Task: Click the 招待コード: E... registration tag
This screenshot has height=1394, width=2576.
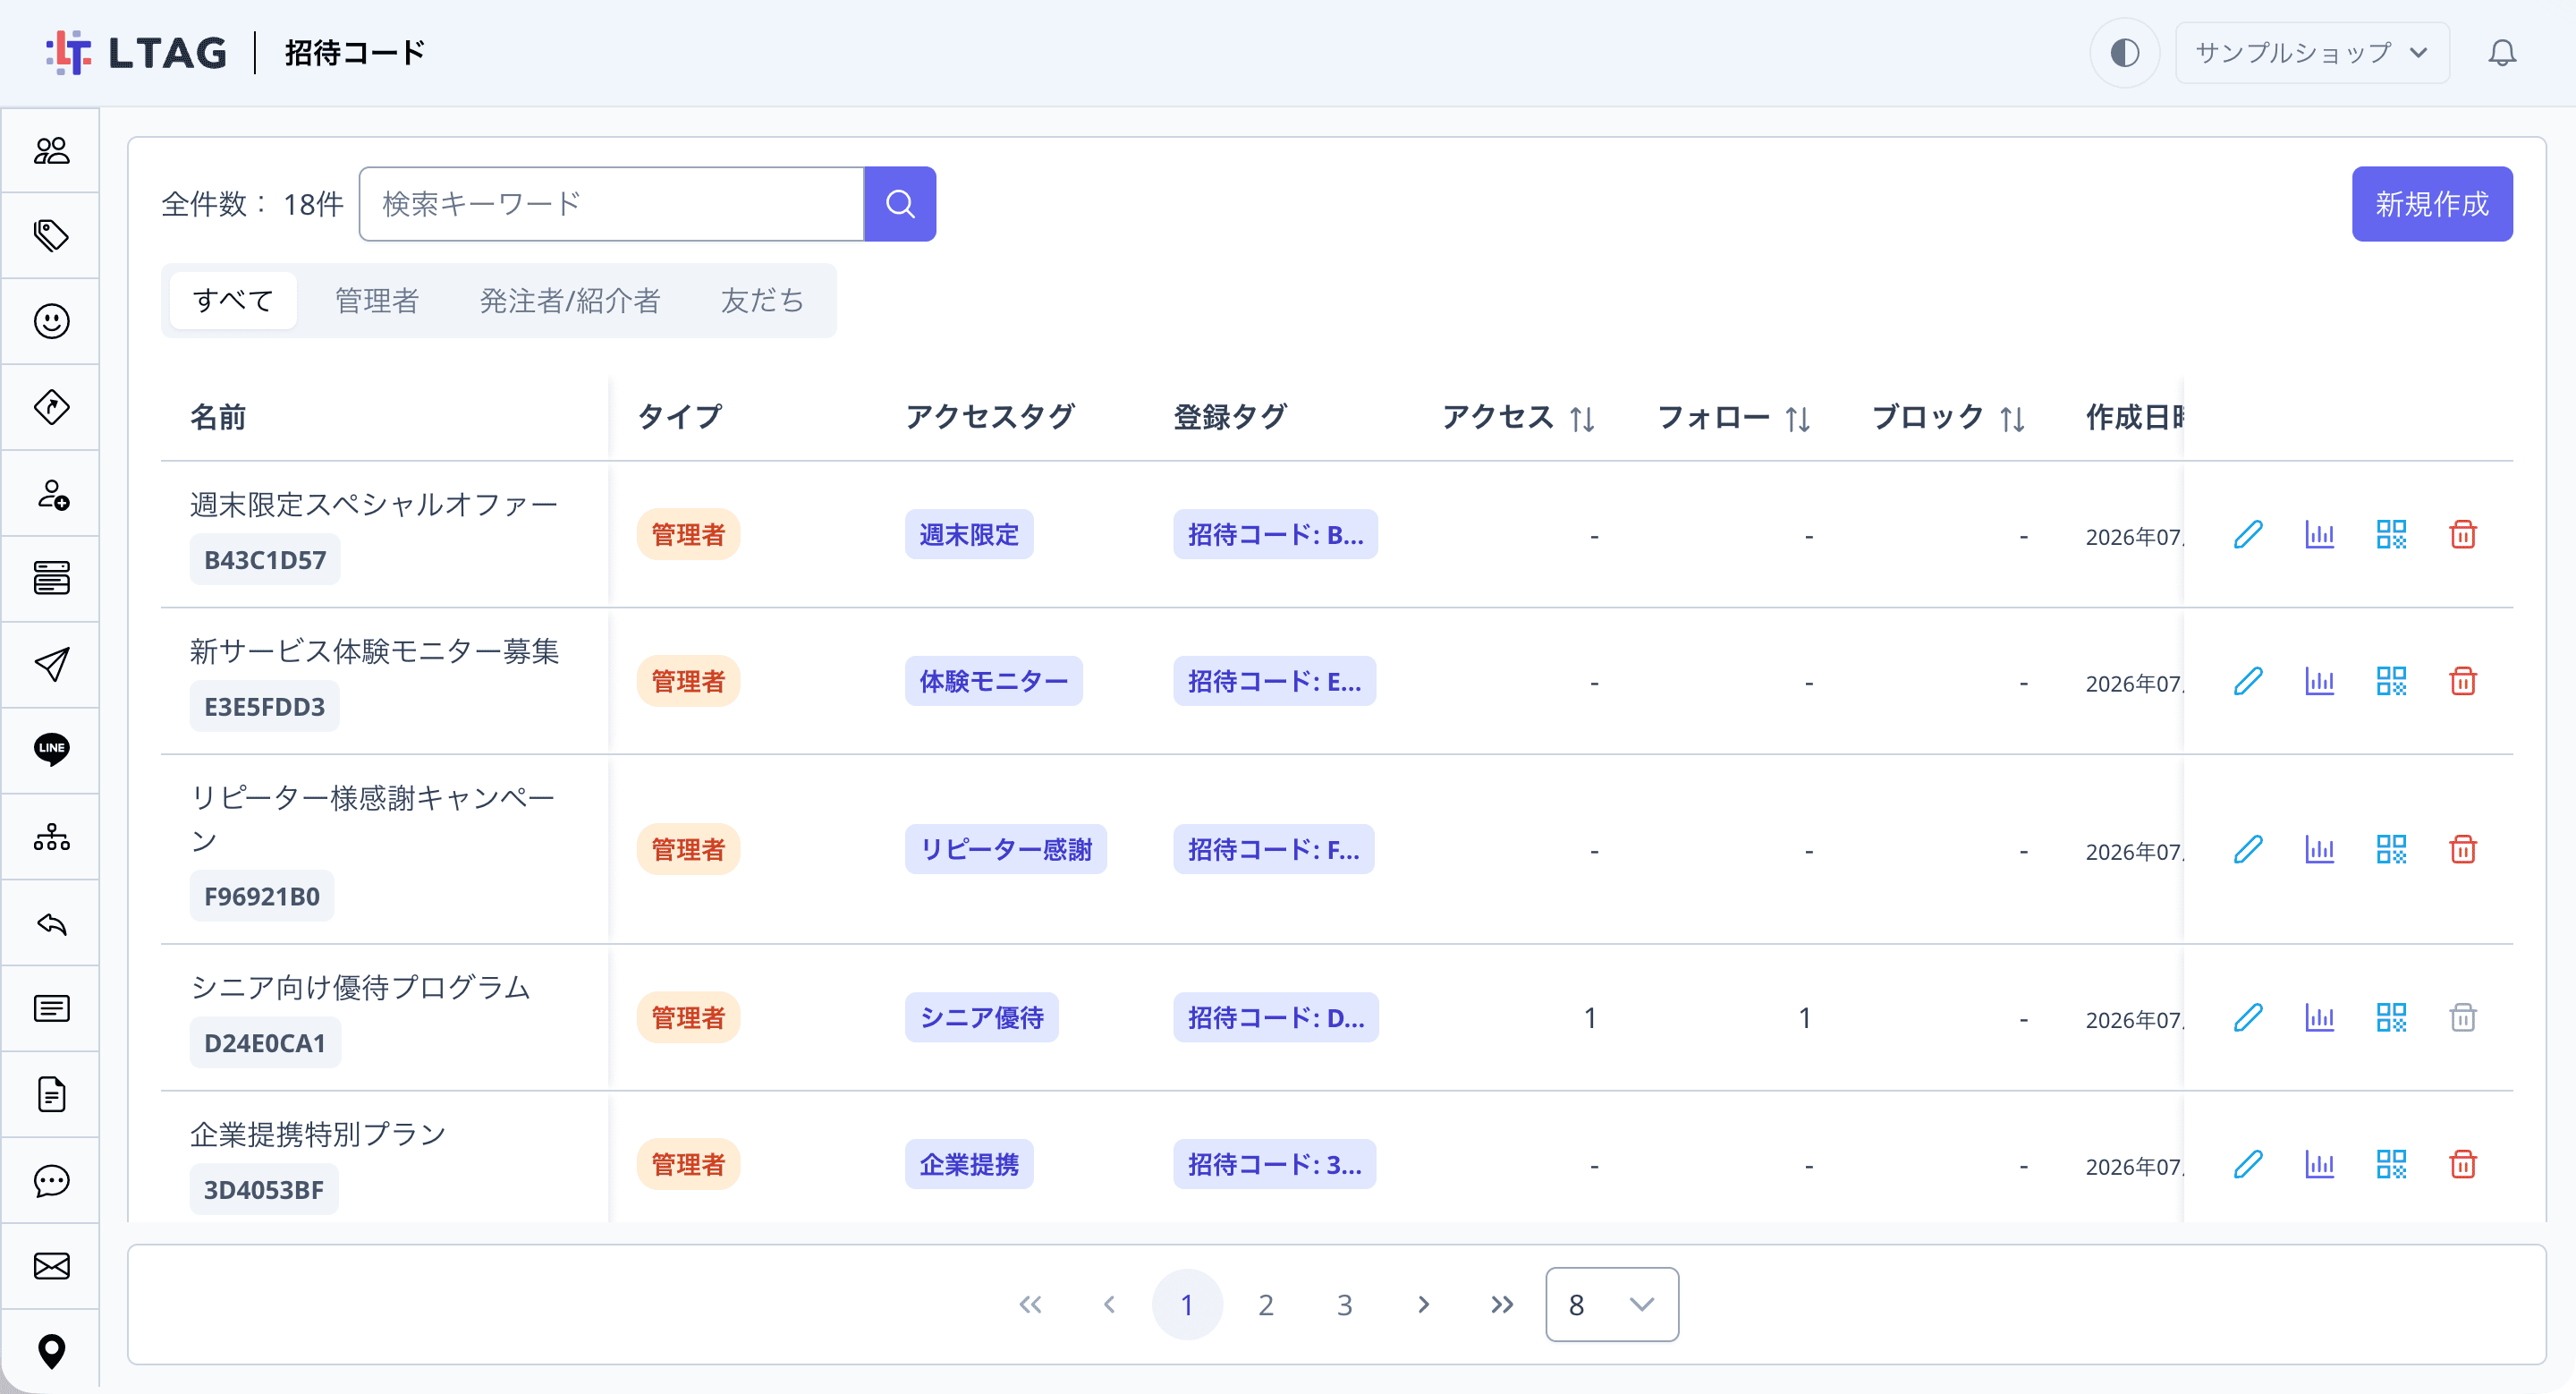Action: [x=1274, y=682]
